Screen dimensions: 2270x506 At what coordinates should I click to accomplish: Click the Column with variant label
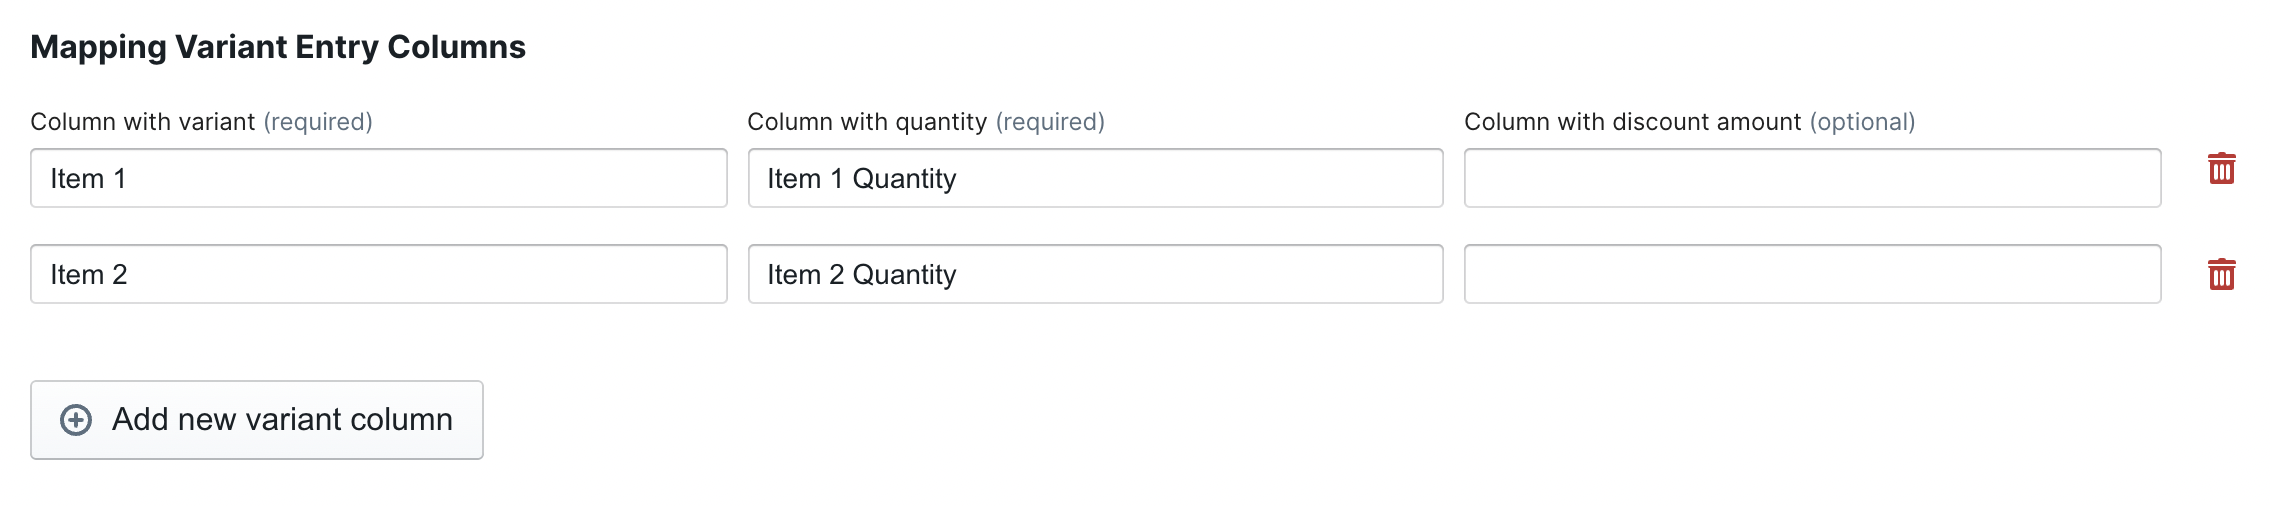tap(143, 122)
